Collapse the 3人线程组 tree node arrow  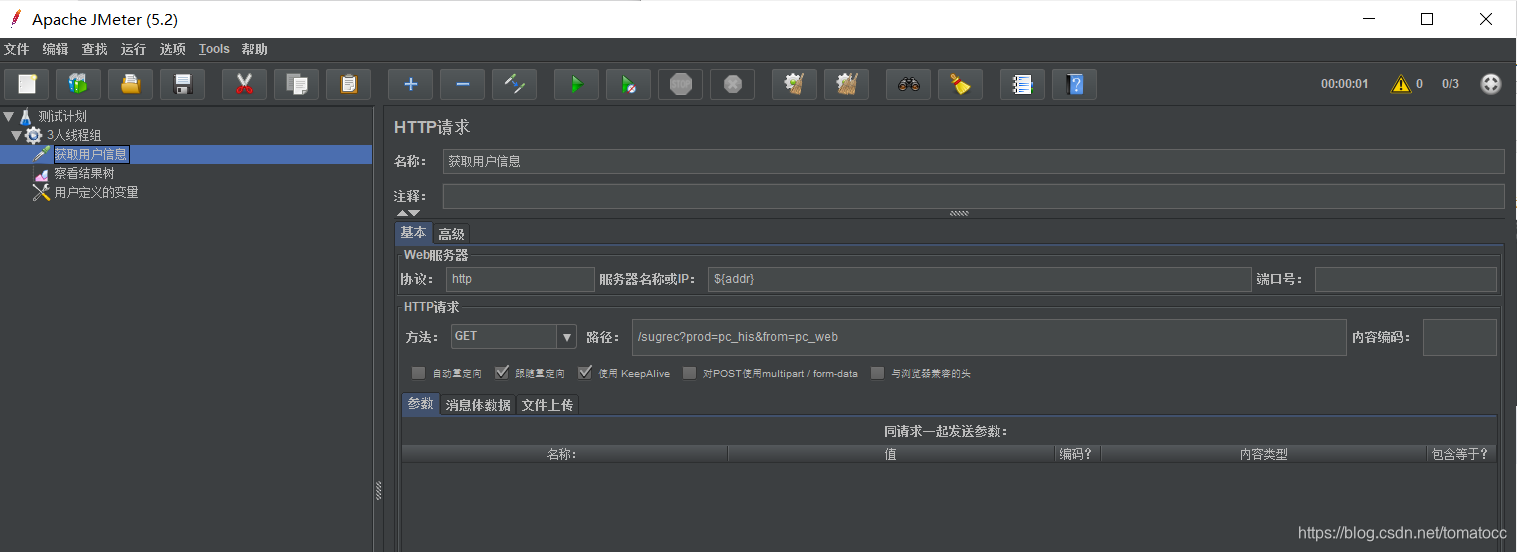17,135
